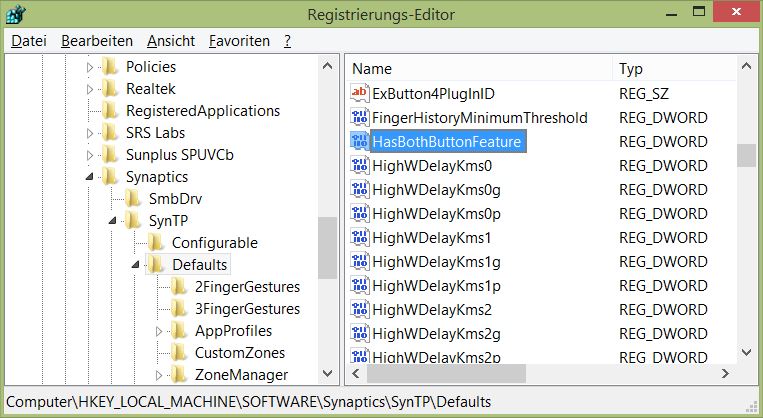Open the Datei menu

[29, 41]
